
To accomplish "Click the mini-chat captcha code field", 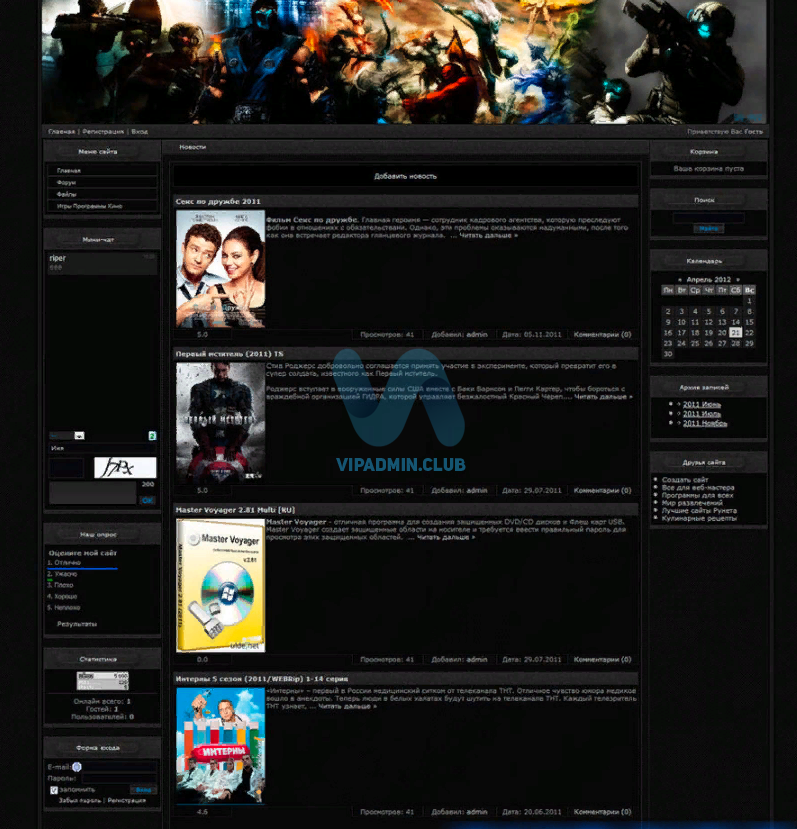I will click(x=67, y=468).
